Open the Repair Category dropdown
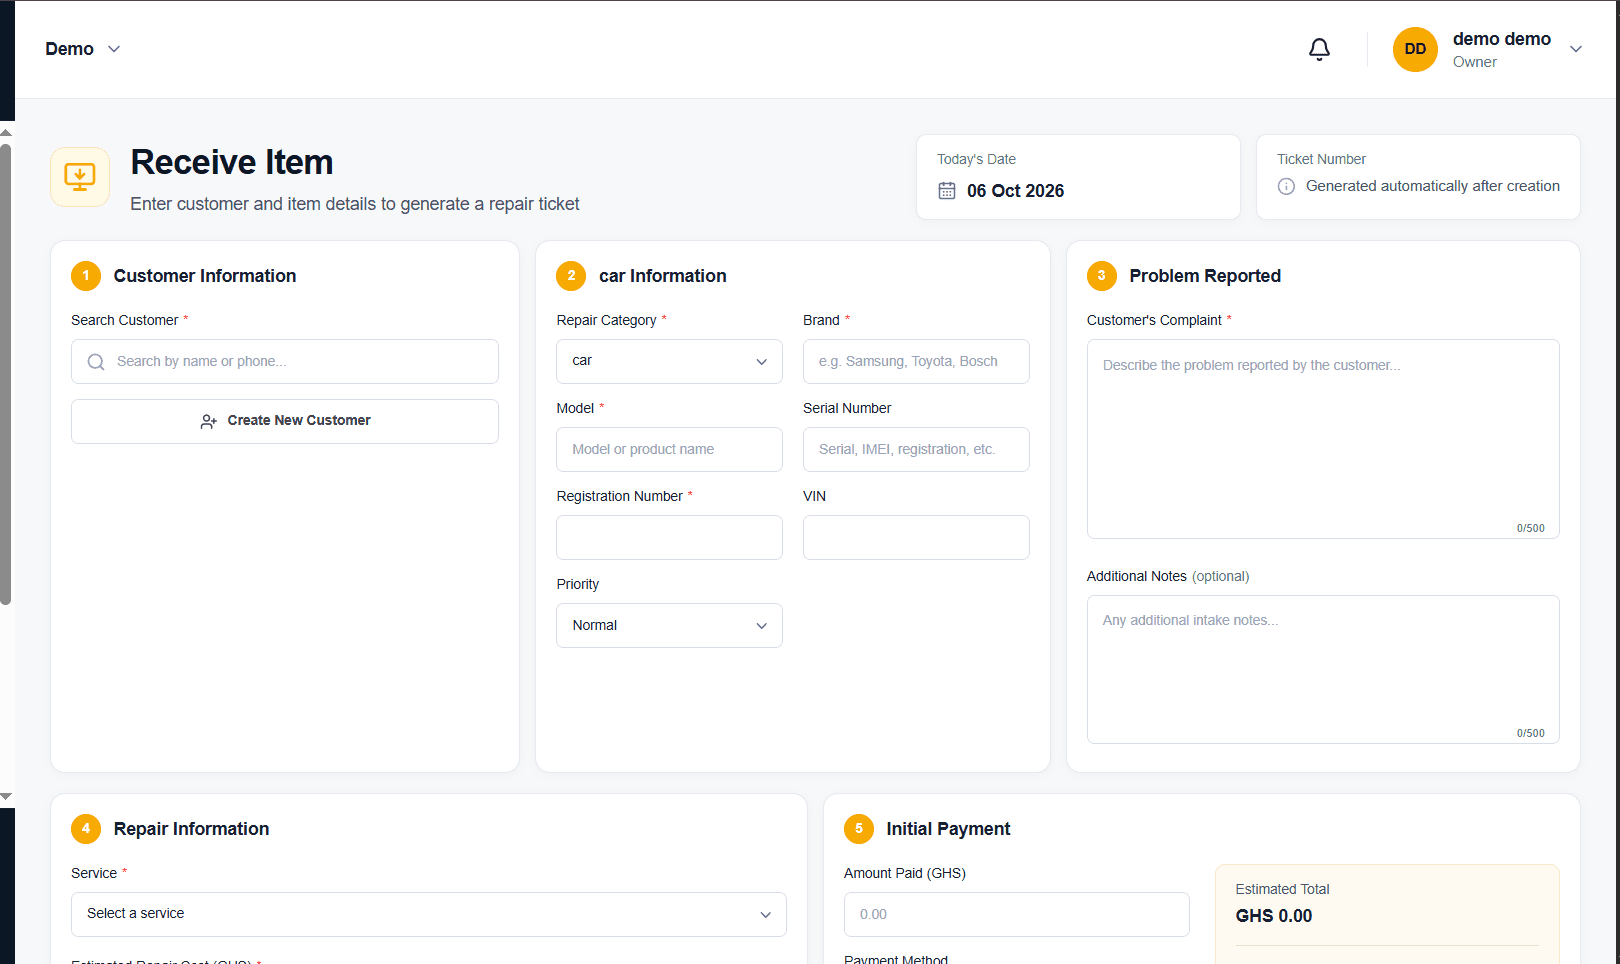This screenshot has height=964, width=1620. coord(669,361)
